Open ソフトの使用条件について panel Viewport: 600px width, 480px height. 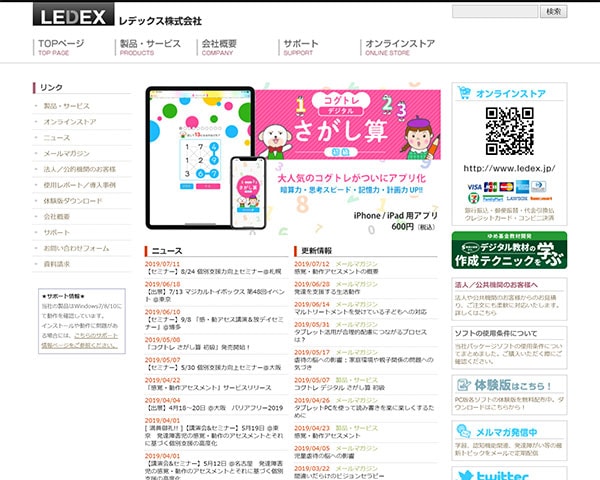509,348
